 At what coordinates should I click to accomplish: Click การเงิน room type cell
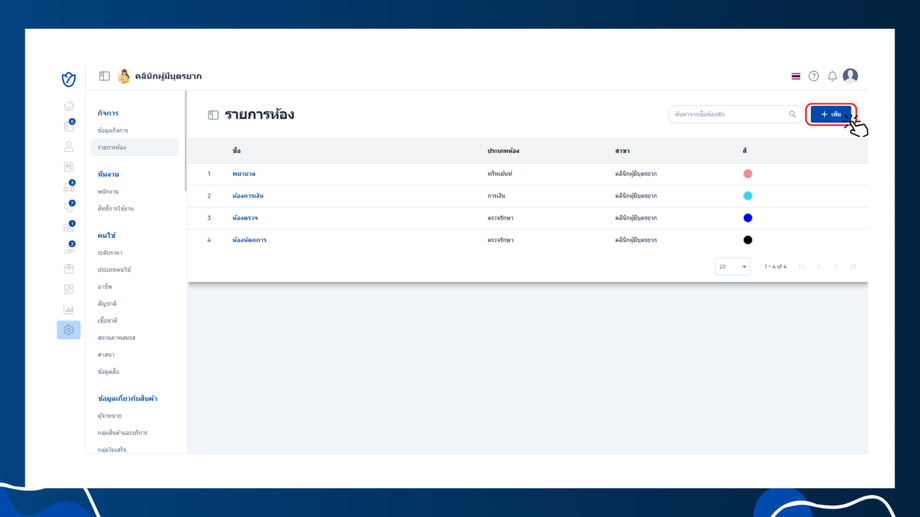(x=496, y=196)
